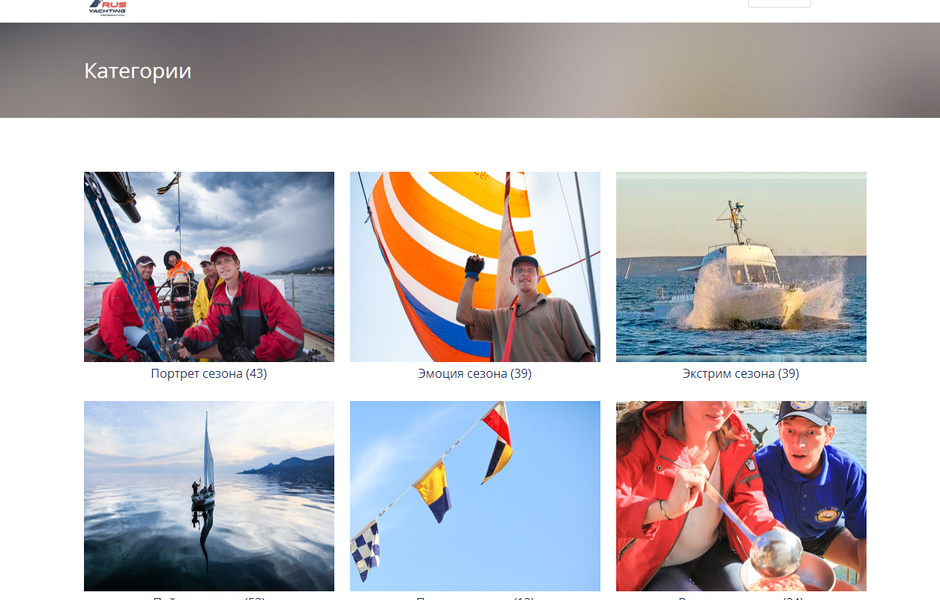Open the couple with soup ladle thumbnail
The height and width of the screenshot is (600, 940).
741,496
